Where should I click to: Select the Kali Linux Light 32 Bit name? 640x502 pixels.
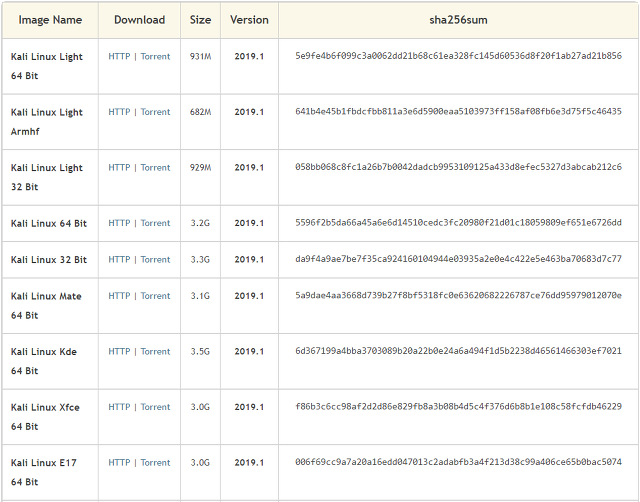coord(47,177)
